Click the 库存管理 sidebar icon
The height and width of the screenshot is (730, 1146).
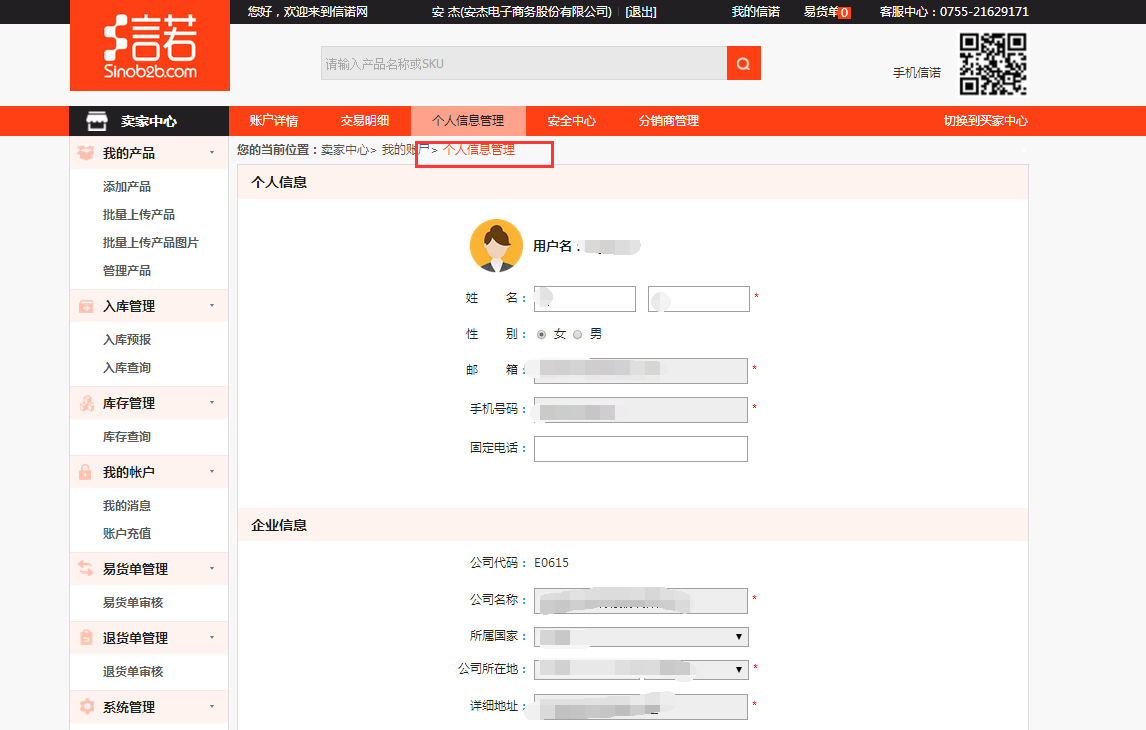click(x=86, y=403)
